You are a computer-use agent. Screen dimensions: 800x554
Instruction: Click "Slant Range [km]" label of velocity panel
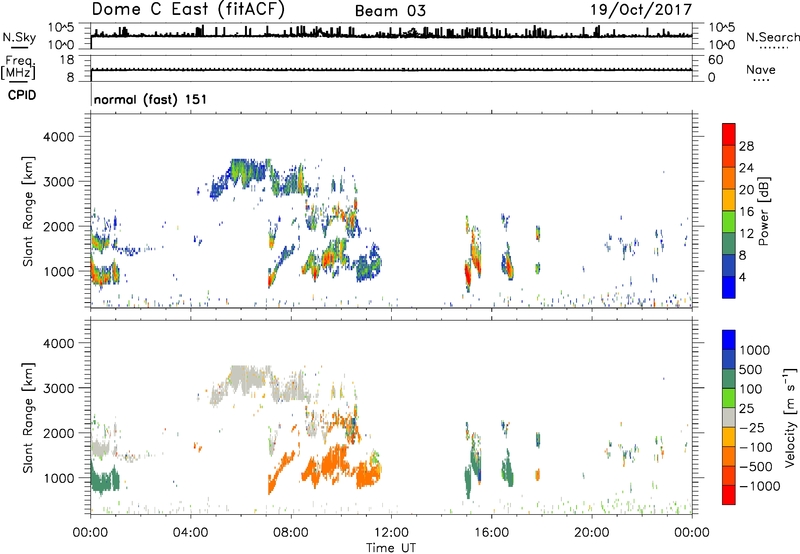coord(28,418)
